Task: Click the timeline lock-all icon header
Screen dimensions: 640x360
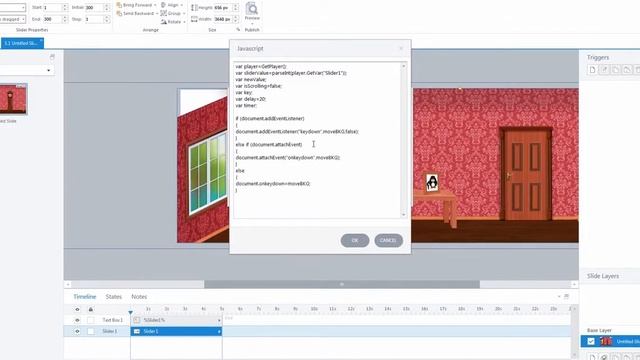Action: tap(91, 309)
